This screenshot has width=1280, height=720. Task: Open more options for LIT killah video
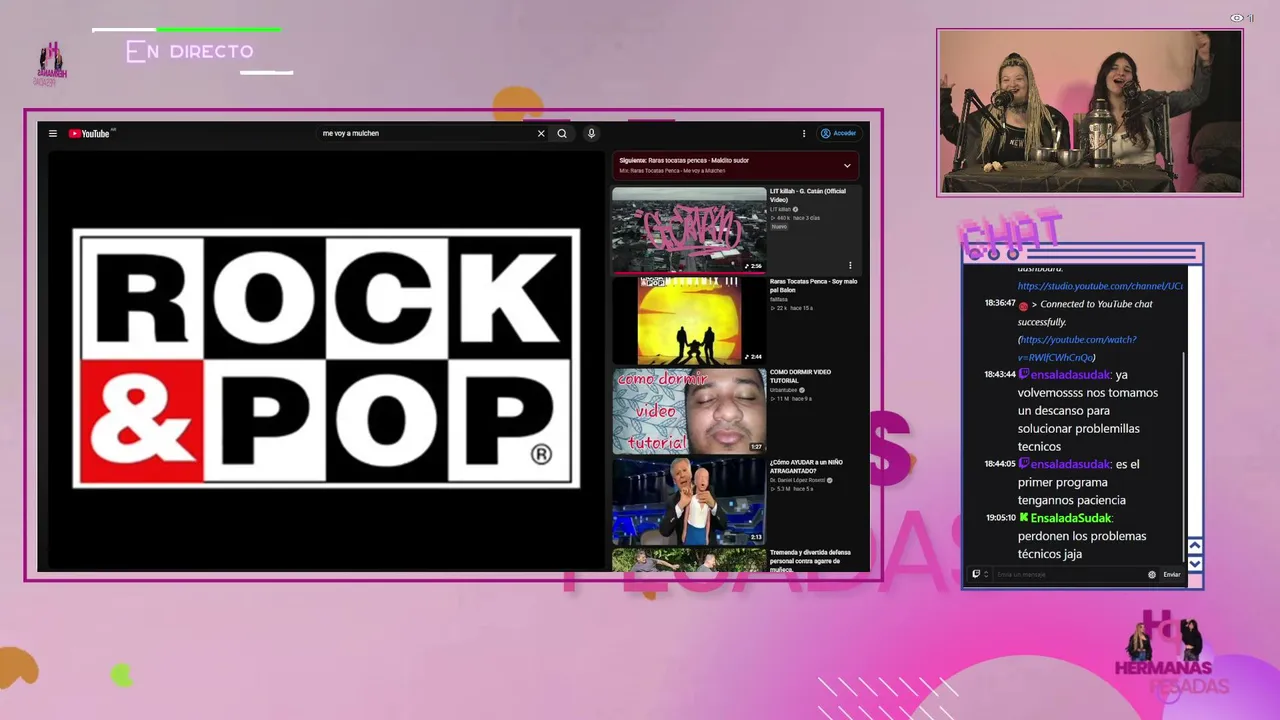(850, 265)
